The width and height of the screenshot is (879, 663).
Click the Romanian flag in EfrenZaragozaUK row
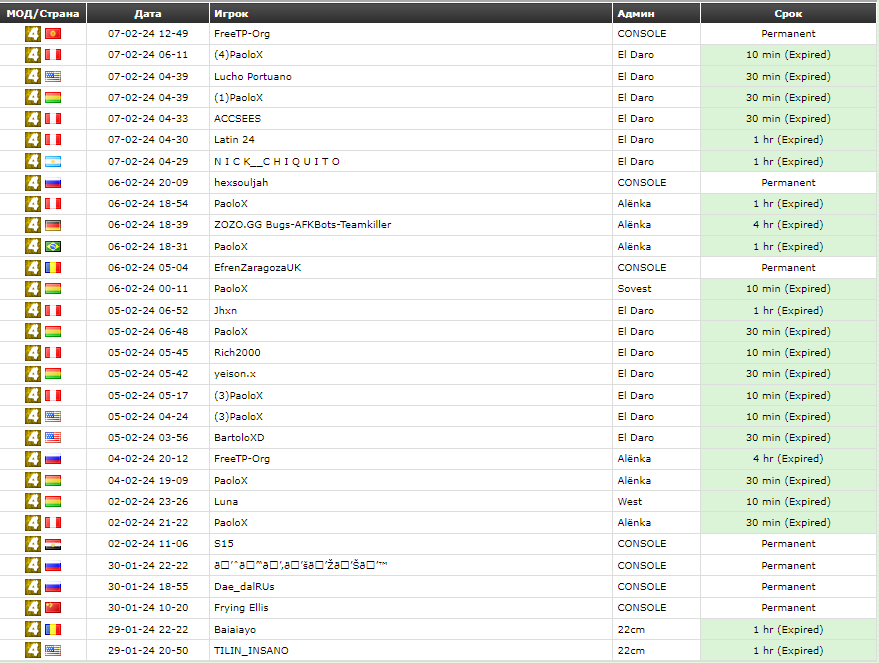point(53,268)
